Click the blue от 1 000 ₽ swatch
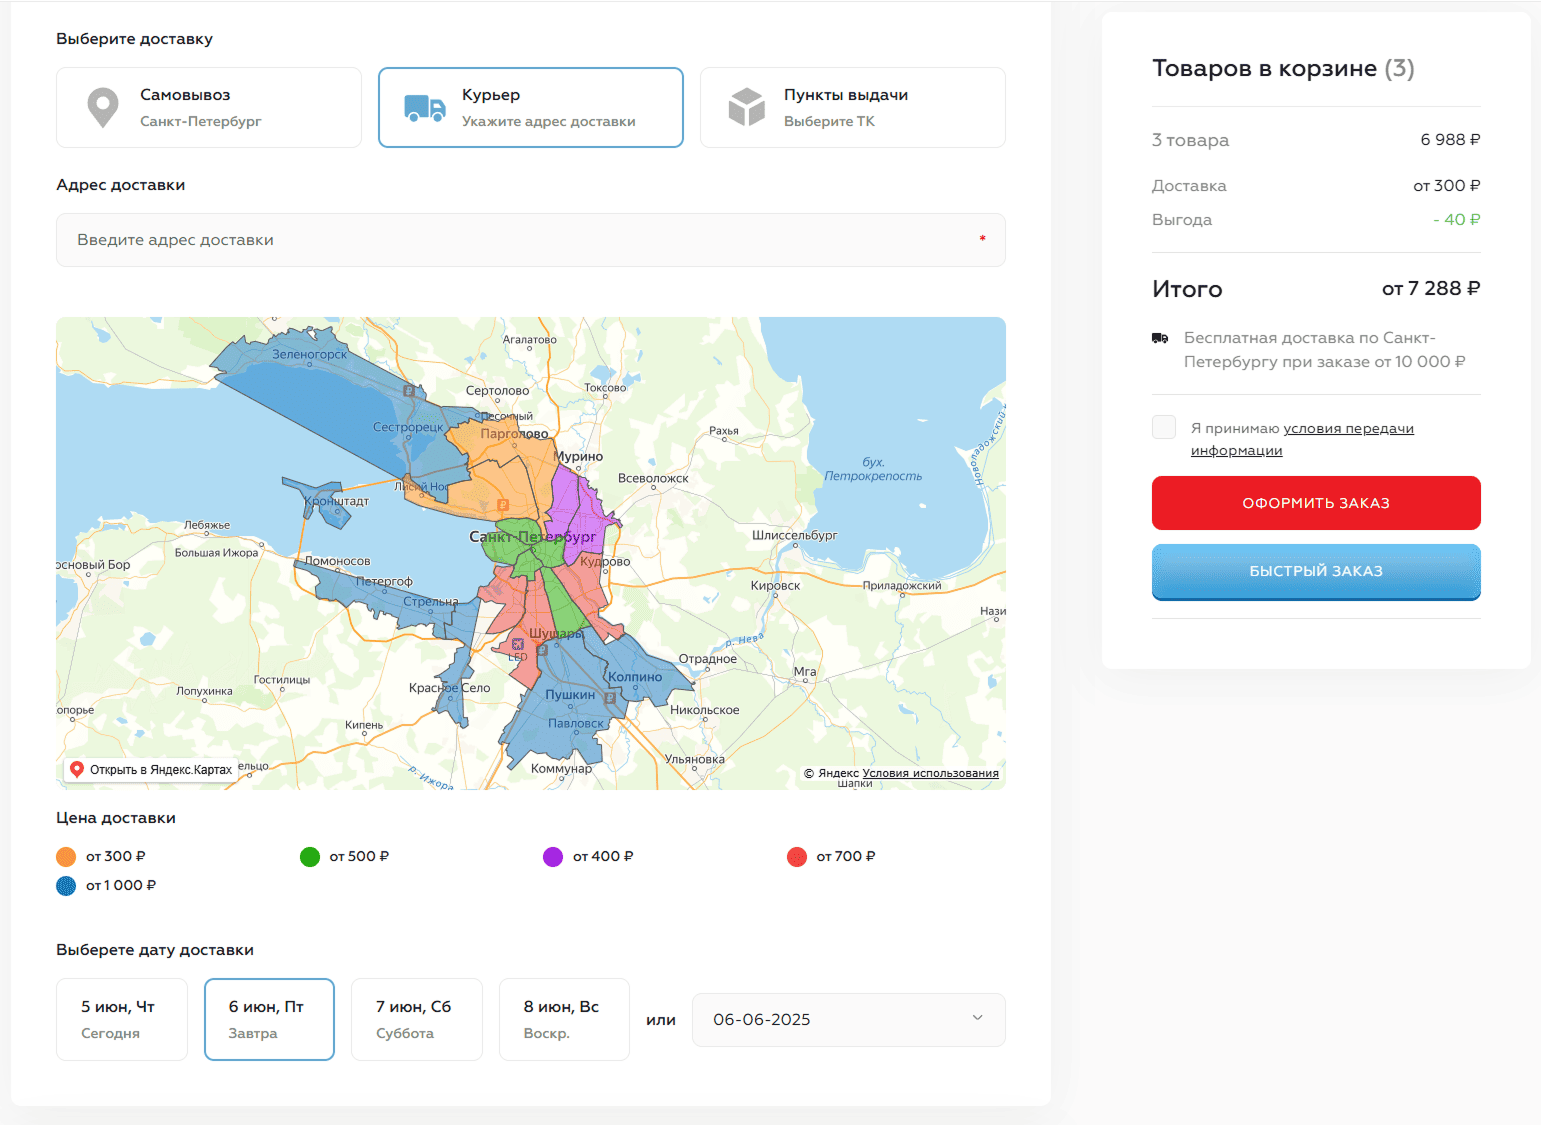1541x1125 pixels. pos(66,886)
